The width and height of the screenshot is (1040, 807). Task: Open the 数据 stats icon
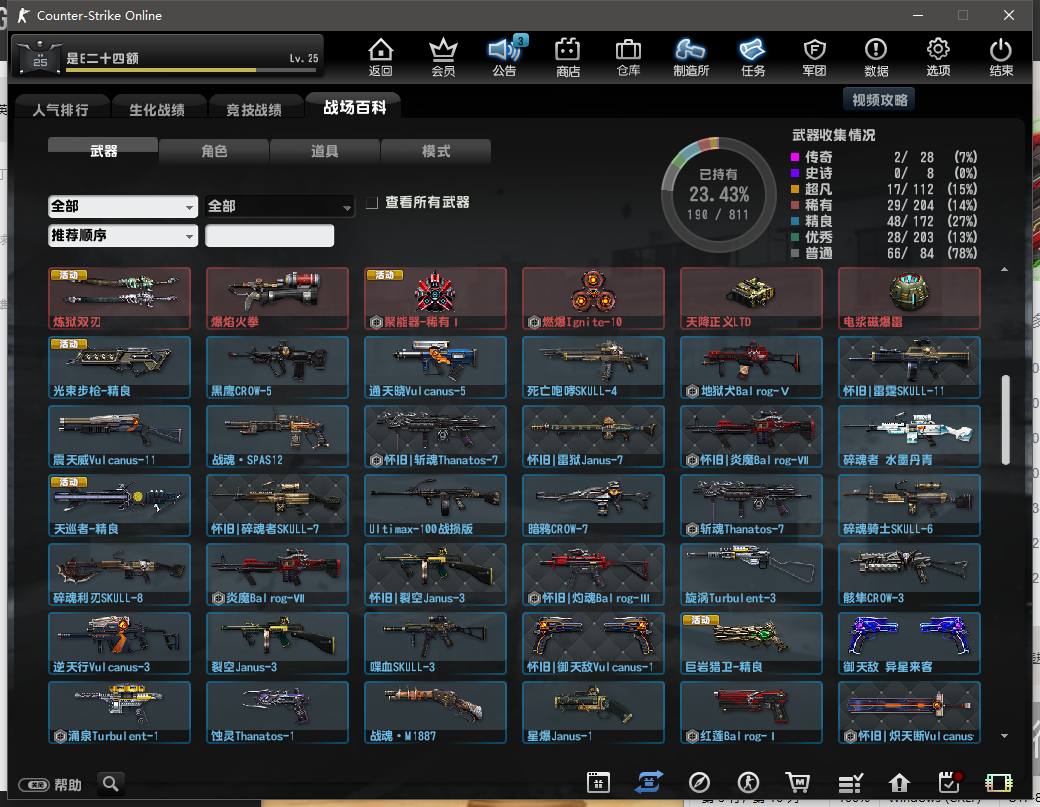(x=876, y=56)
